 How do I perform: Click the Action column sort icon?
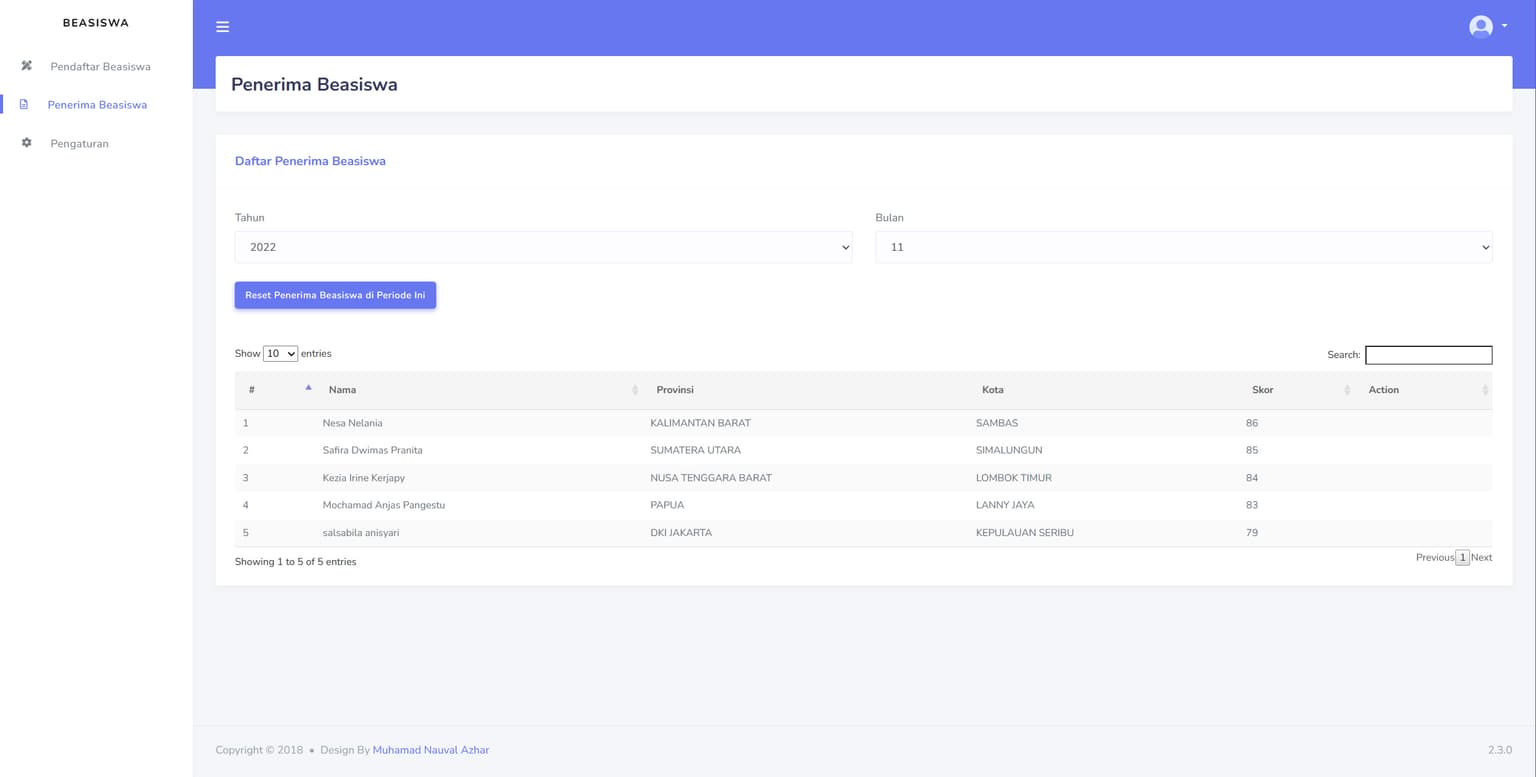(1485, 390)
